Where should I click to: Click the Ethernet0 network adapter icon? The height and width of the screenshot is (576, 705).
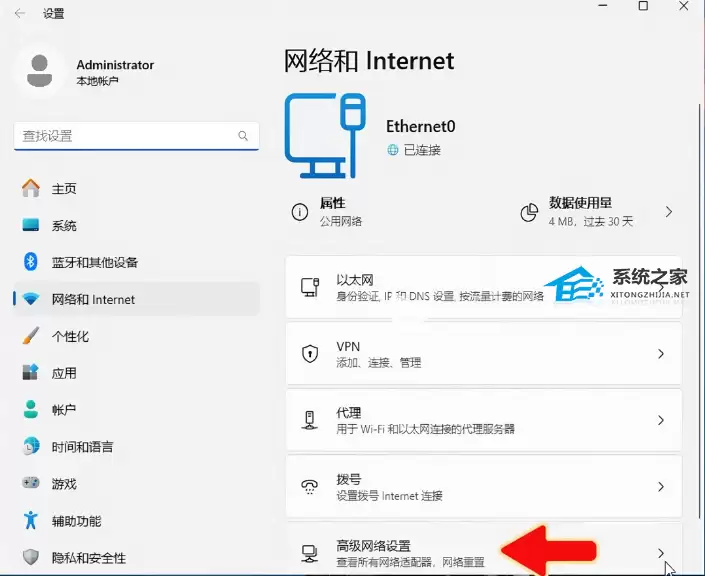[327, 137]
